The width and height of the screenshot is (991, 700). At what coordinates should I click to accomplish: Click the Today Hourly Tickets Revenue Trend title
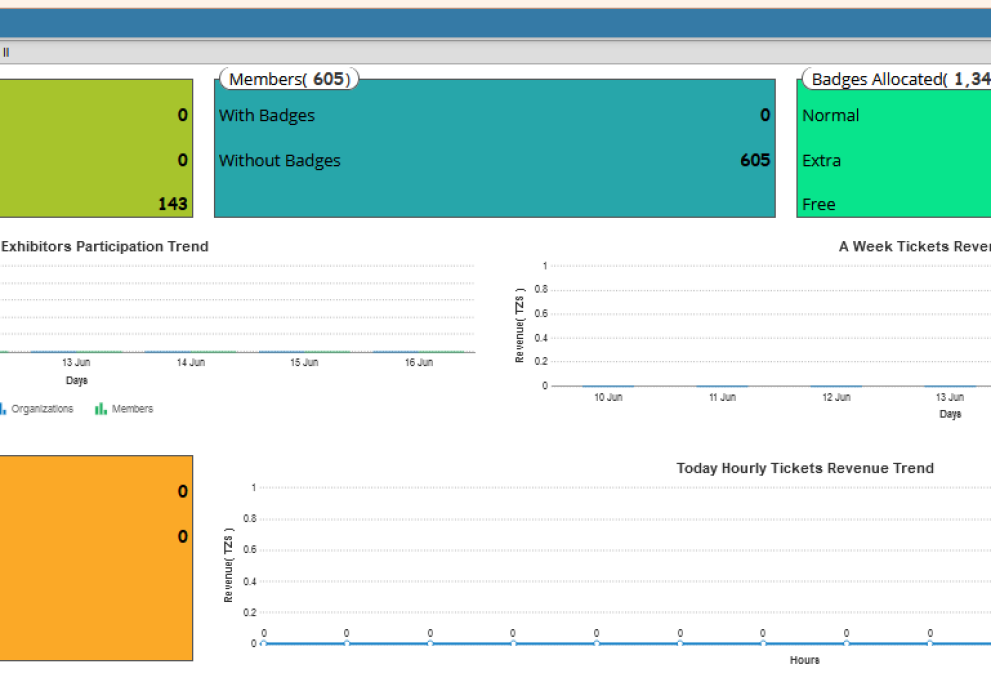(805, 468)
